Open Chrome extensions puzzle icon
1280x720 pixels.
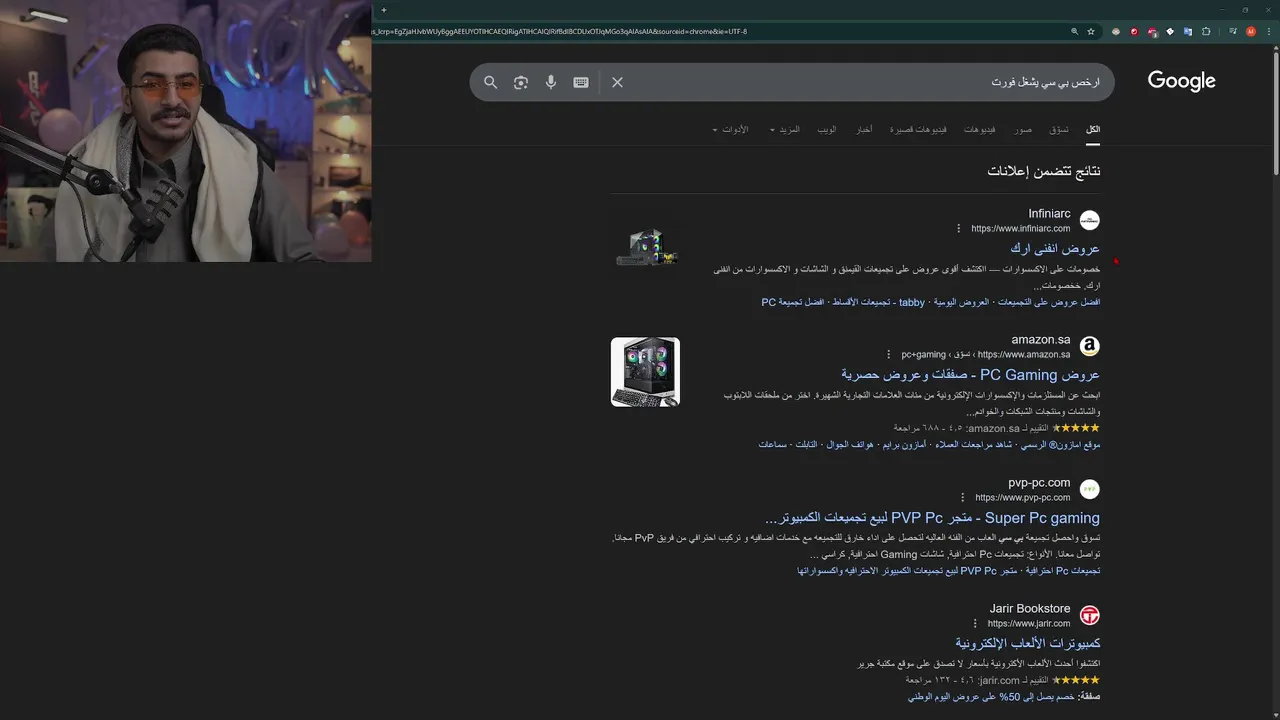pos(1206,31)
